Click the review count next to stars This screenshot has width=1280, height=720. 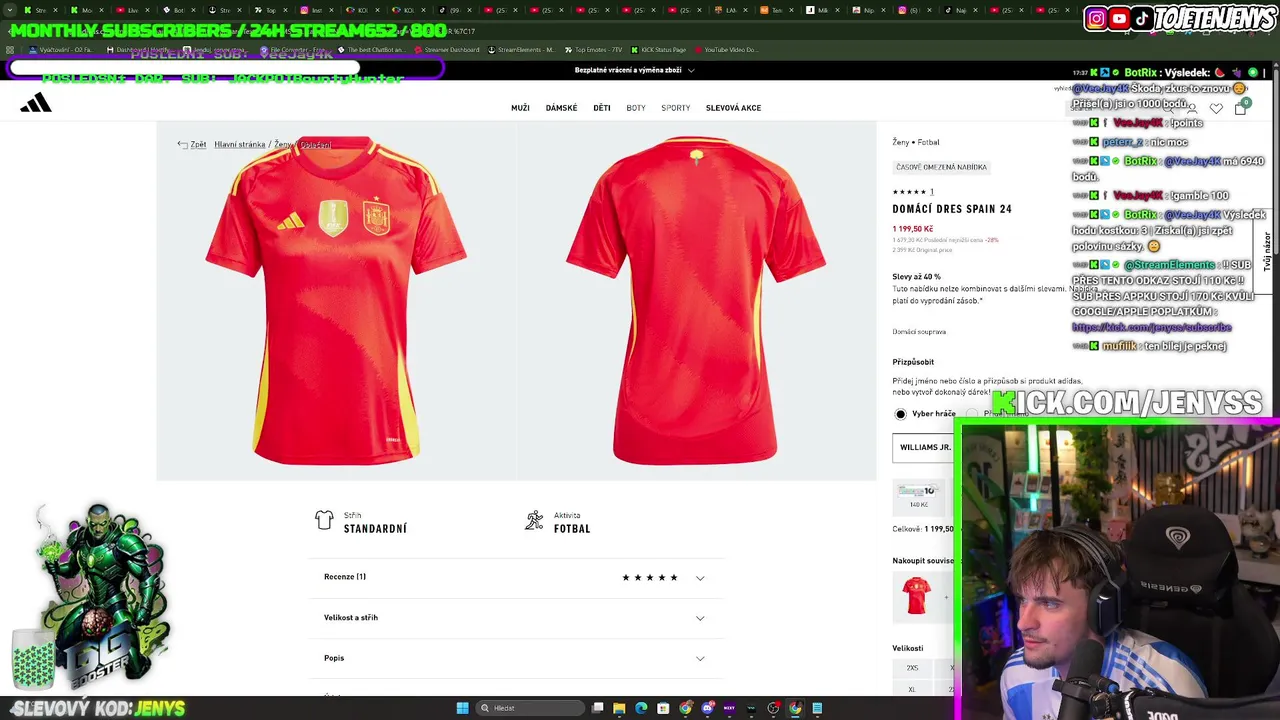[x=931, y=192]
